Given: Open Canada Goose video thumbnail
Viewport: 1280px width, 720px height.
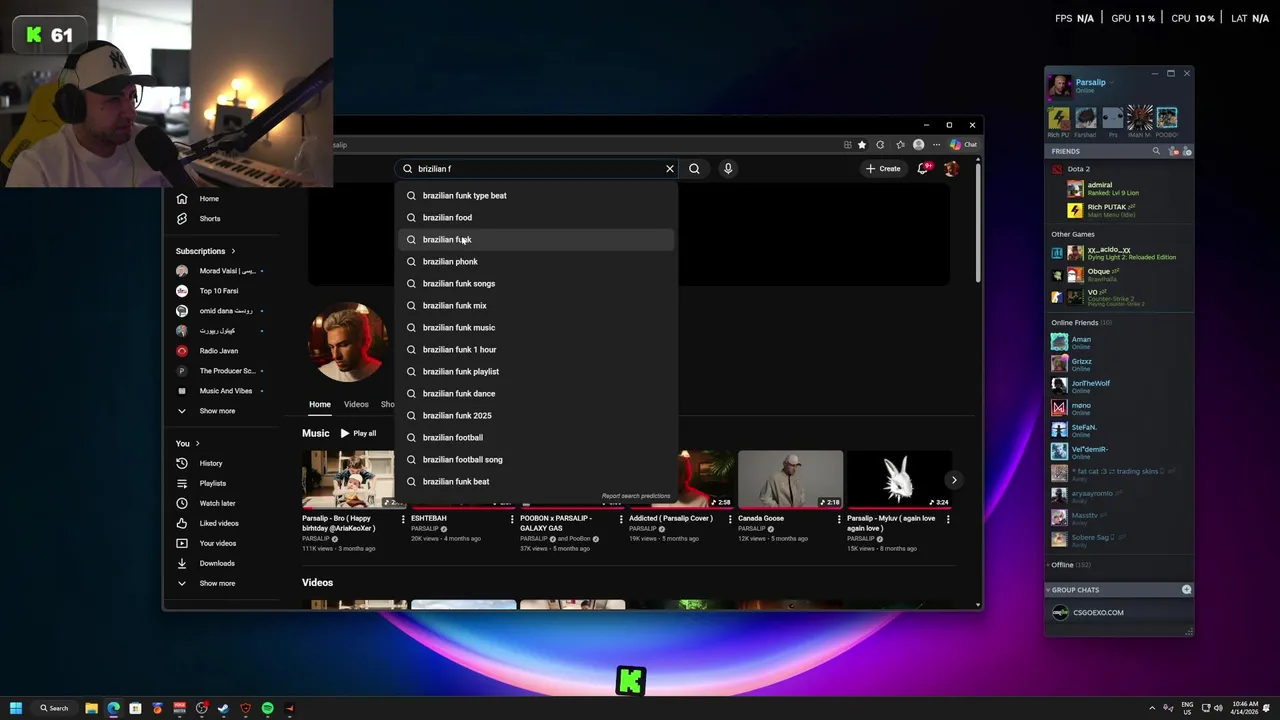Looking at the screenshot, I should tap(790, 480).
